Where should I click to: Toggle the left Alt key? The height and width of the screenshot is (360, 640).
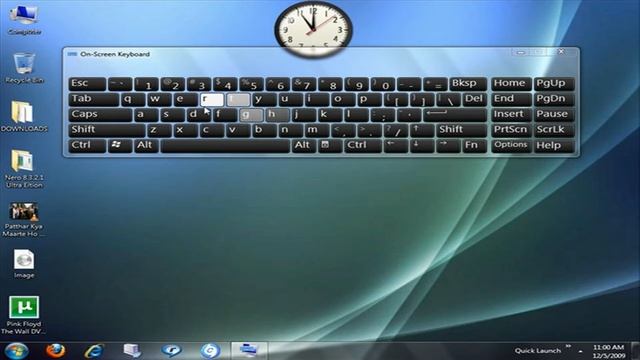147,146
